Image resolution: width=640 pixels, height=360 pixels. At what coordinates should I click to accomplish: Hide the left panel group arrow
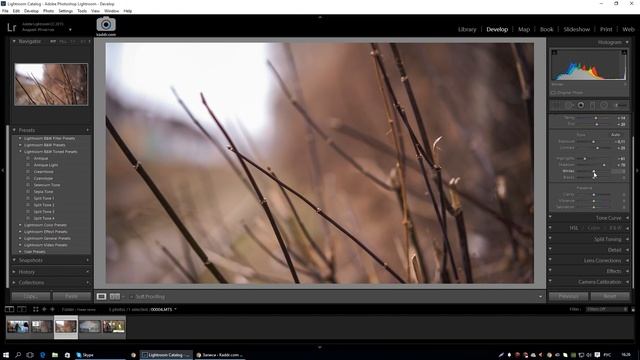(x=3, y=170)
